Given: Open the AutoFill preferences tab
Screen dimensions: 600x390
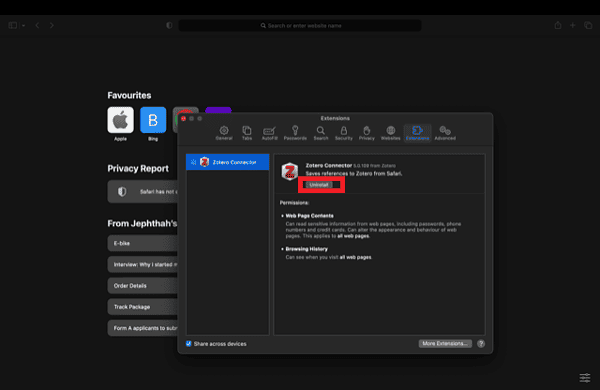Looking at the screenshot, I should pyautogui.click(x=269, y=133).
